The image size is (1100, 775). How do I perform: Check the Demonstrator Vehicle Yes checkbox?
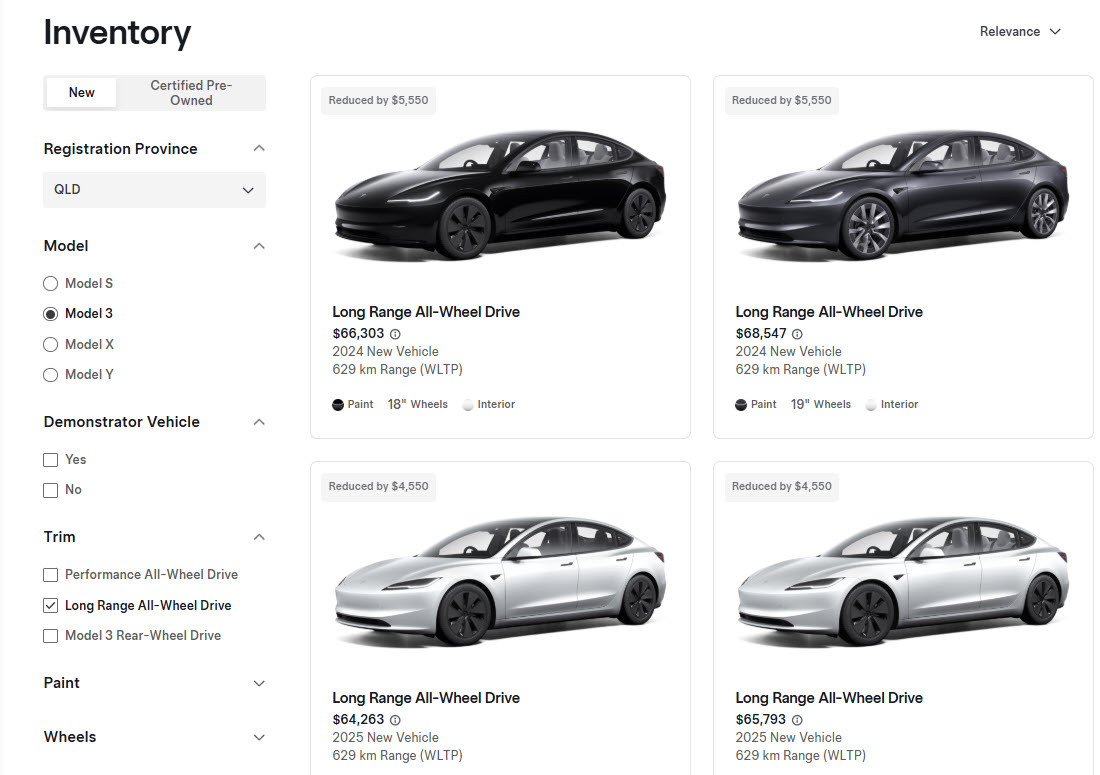point(50,459)
